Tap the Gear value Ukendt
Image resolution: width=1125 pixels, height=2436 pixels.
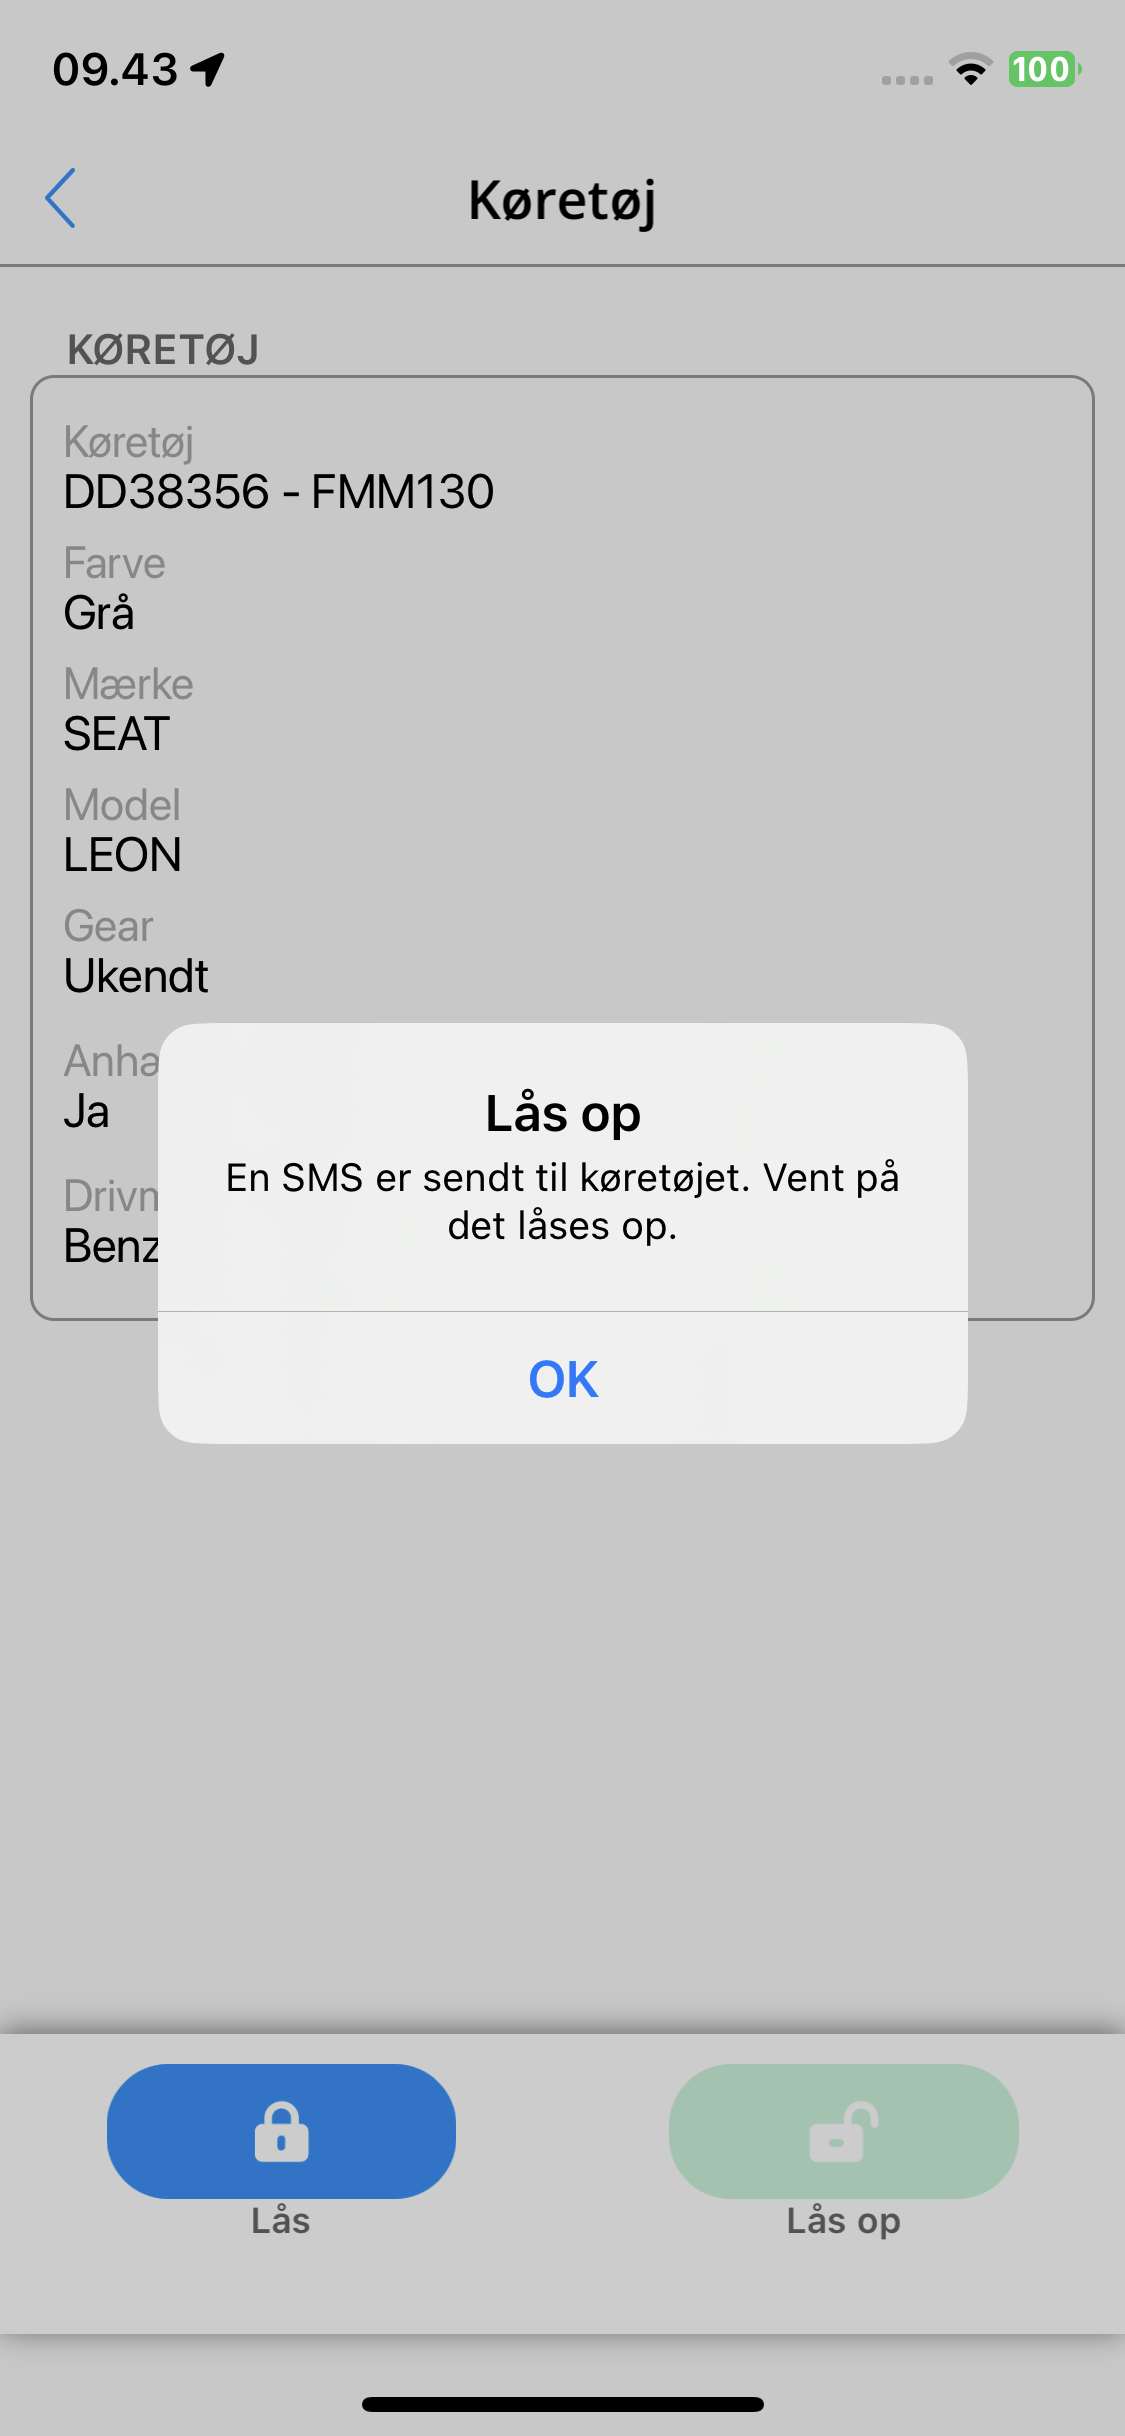[x=136, y=976]
